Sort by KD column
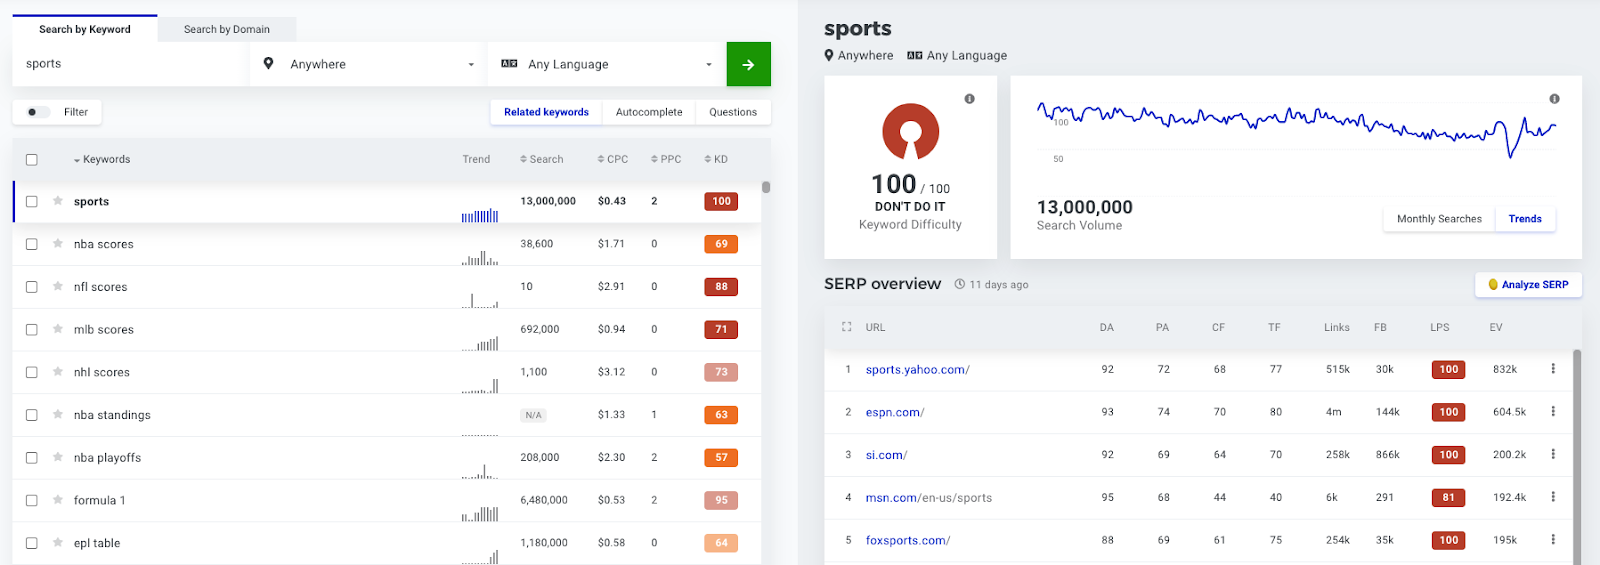Image resolution: width=1600 pixels, height=565 pixels. point(716,159)
